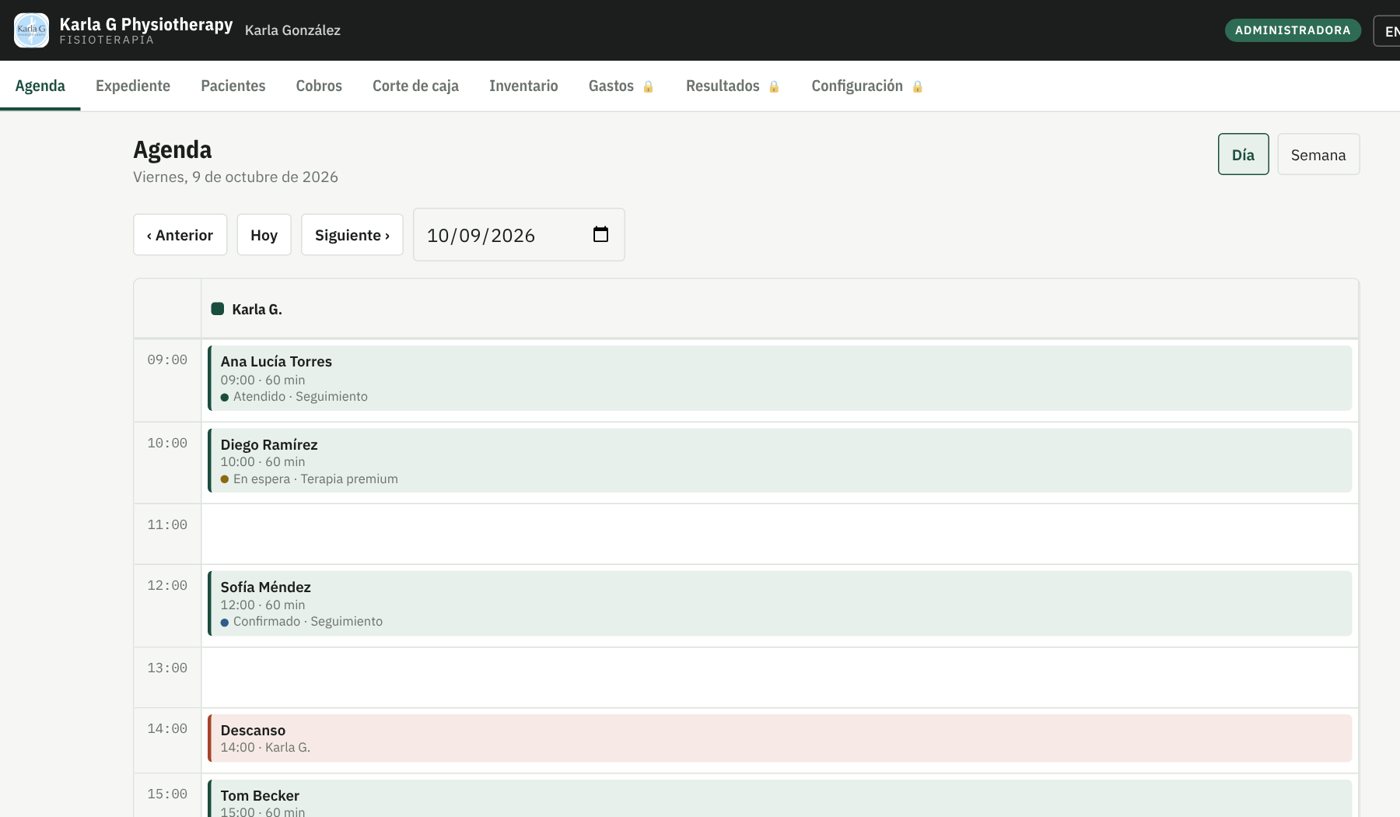Open the locked Gastos tab

pos(621,86)
